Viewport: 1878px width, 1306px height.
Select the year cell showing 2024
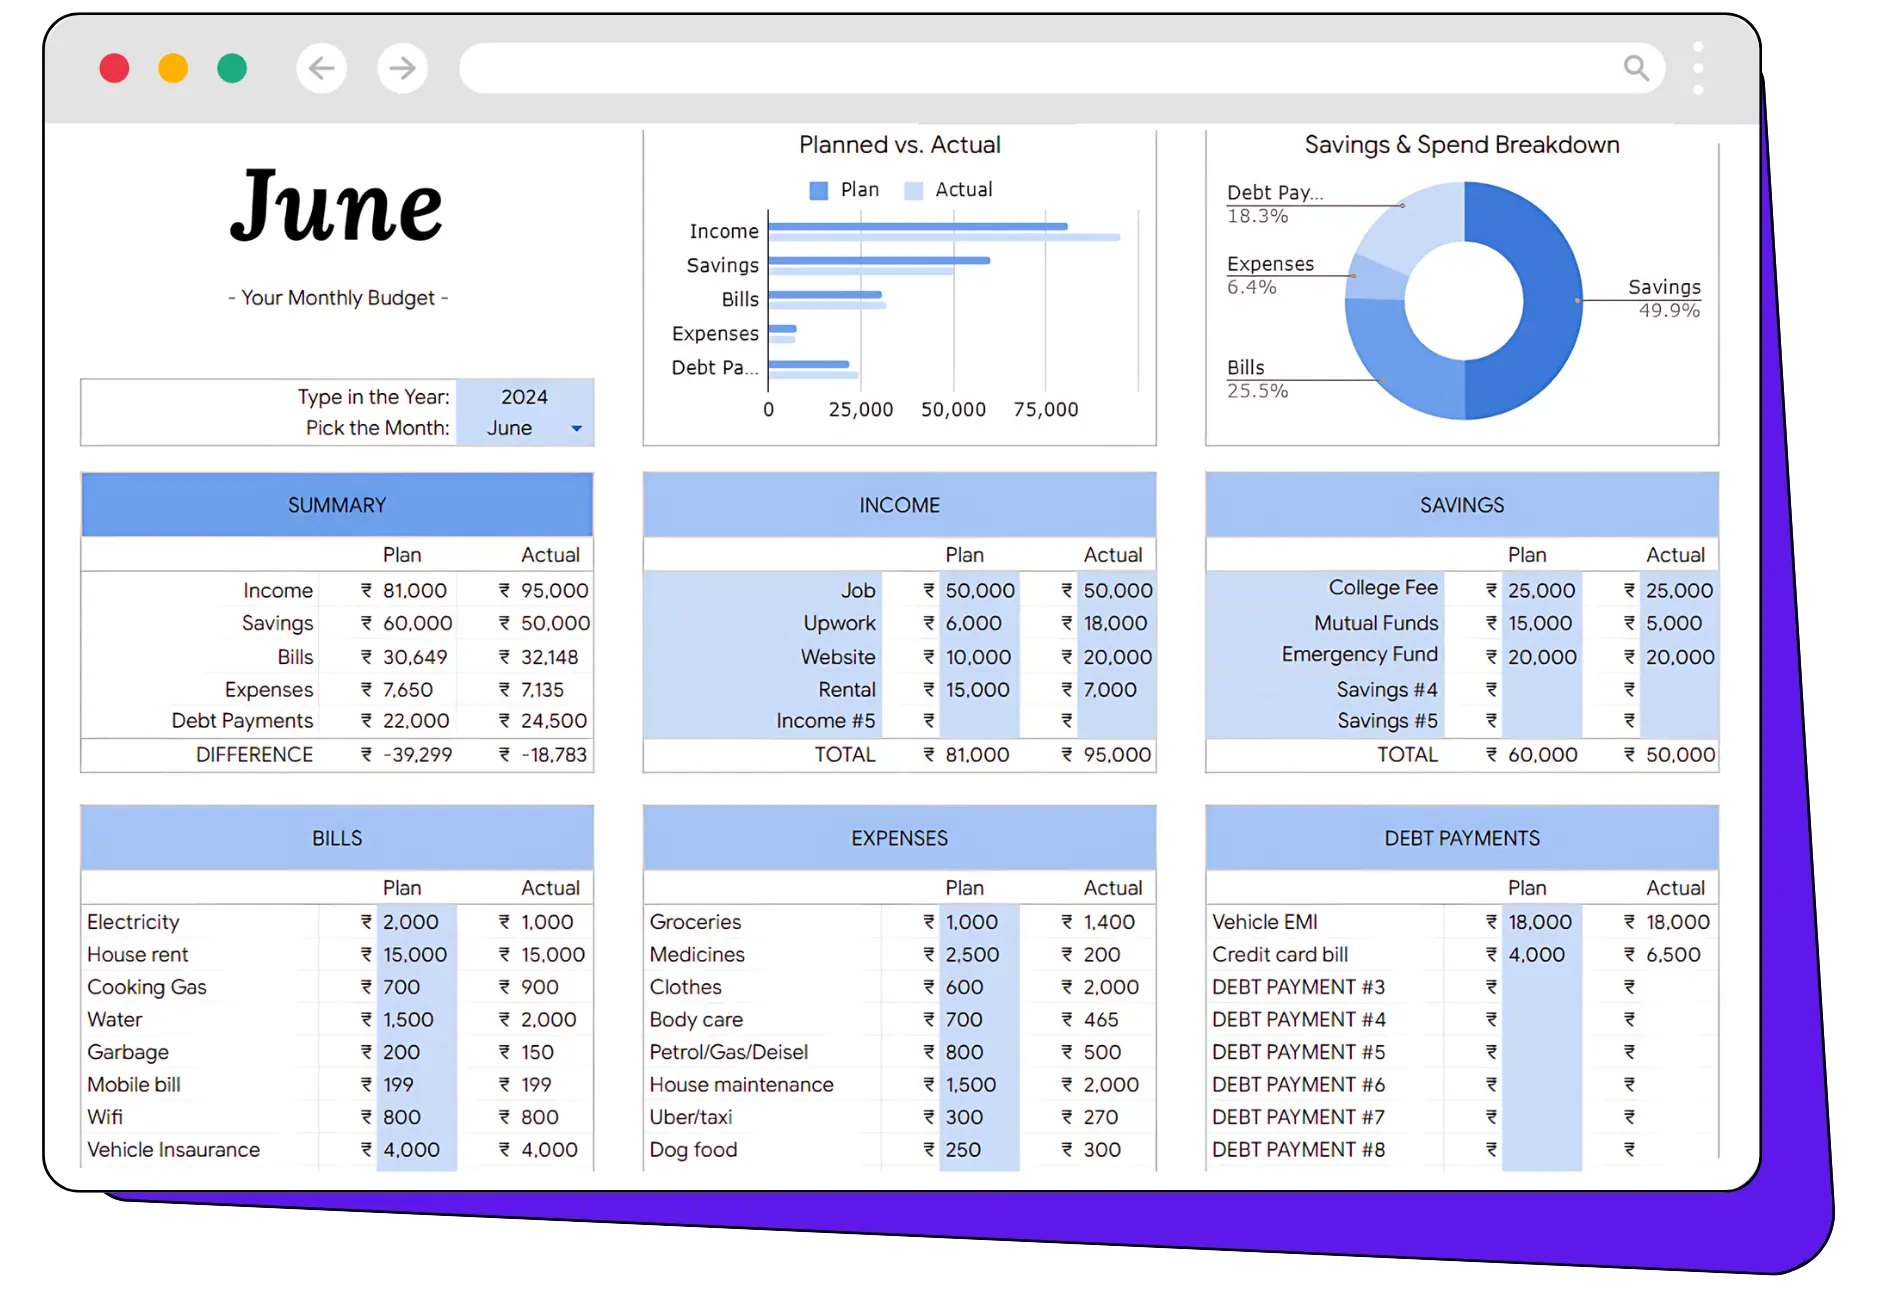(x=524, y=397)
